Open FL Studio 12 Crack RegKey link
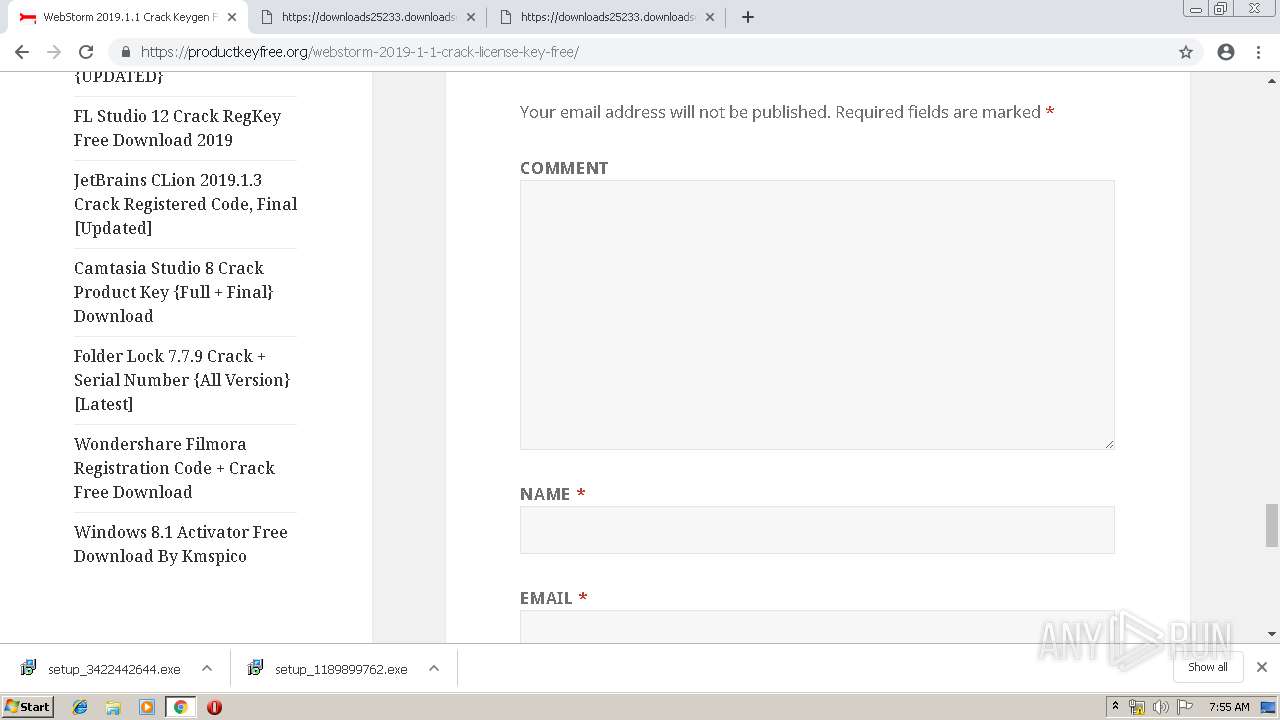This screenshot has height=720, width=1280. tap(177, 128)
